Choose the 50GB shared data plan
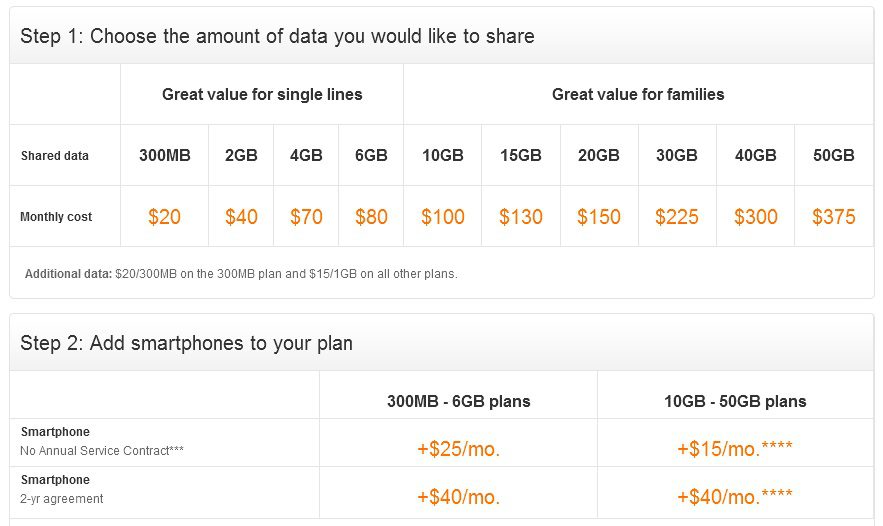The width and height of the screenshot is (883, 526). coord(834,155)
